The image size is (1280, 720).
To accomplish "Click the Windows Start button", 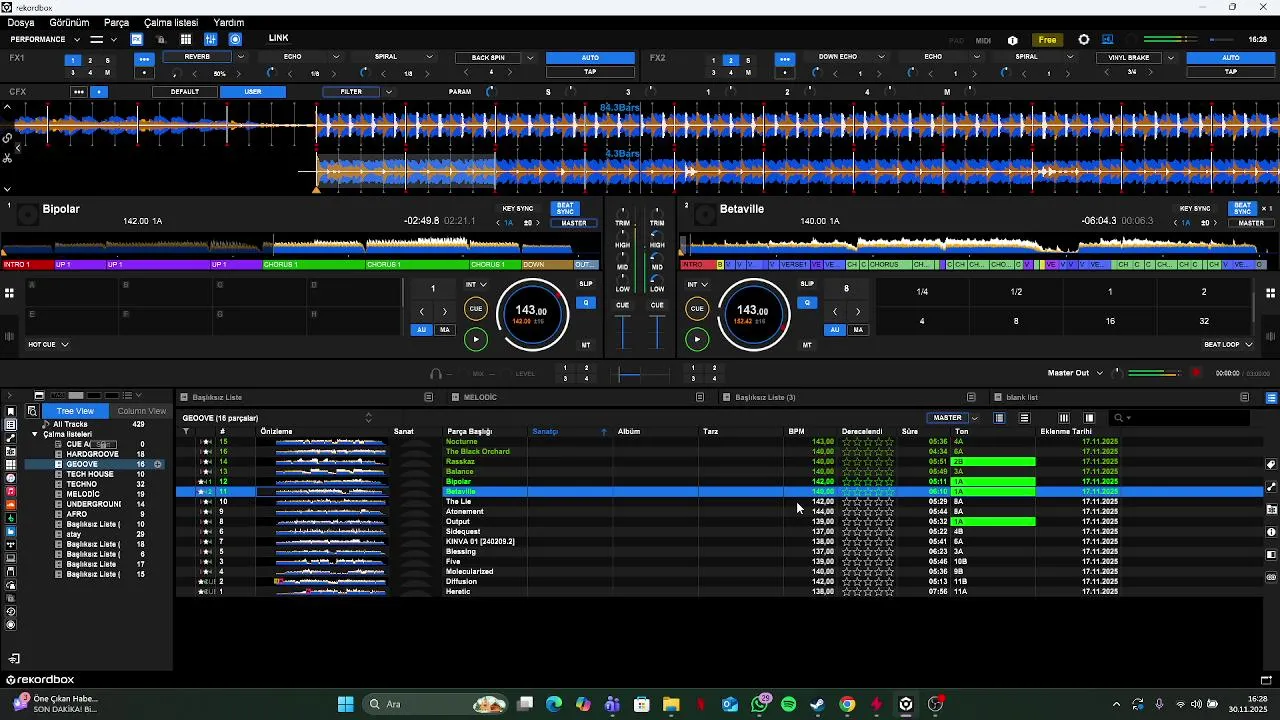I will 345,704.
